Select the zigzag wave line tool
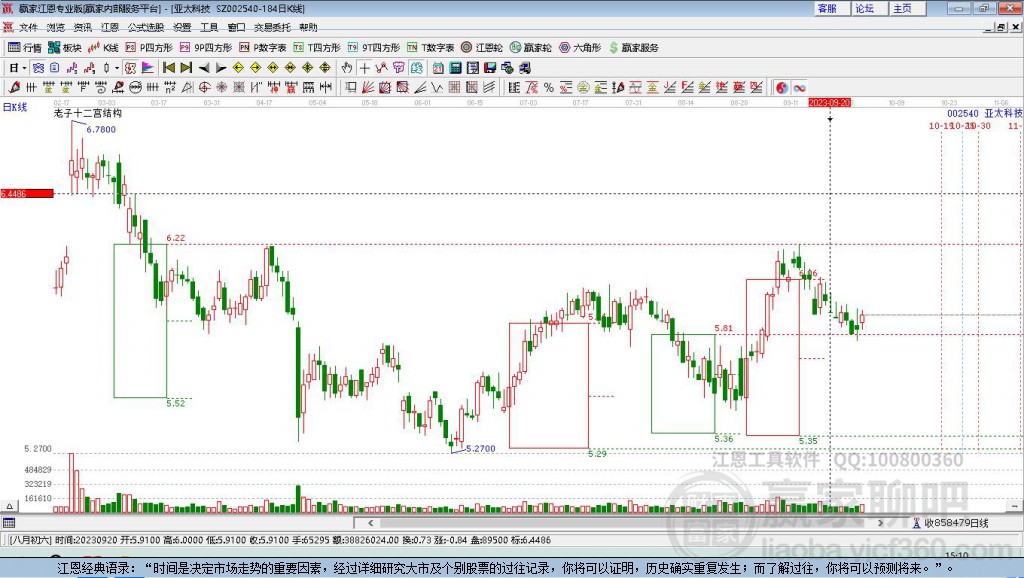 coord(437,88)
